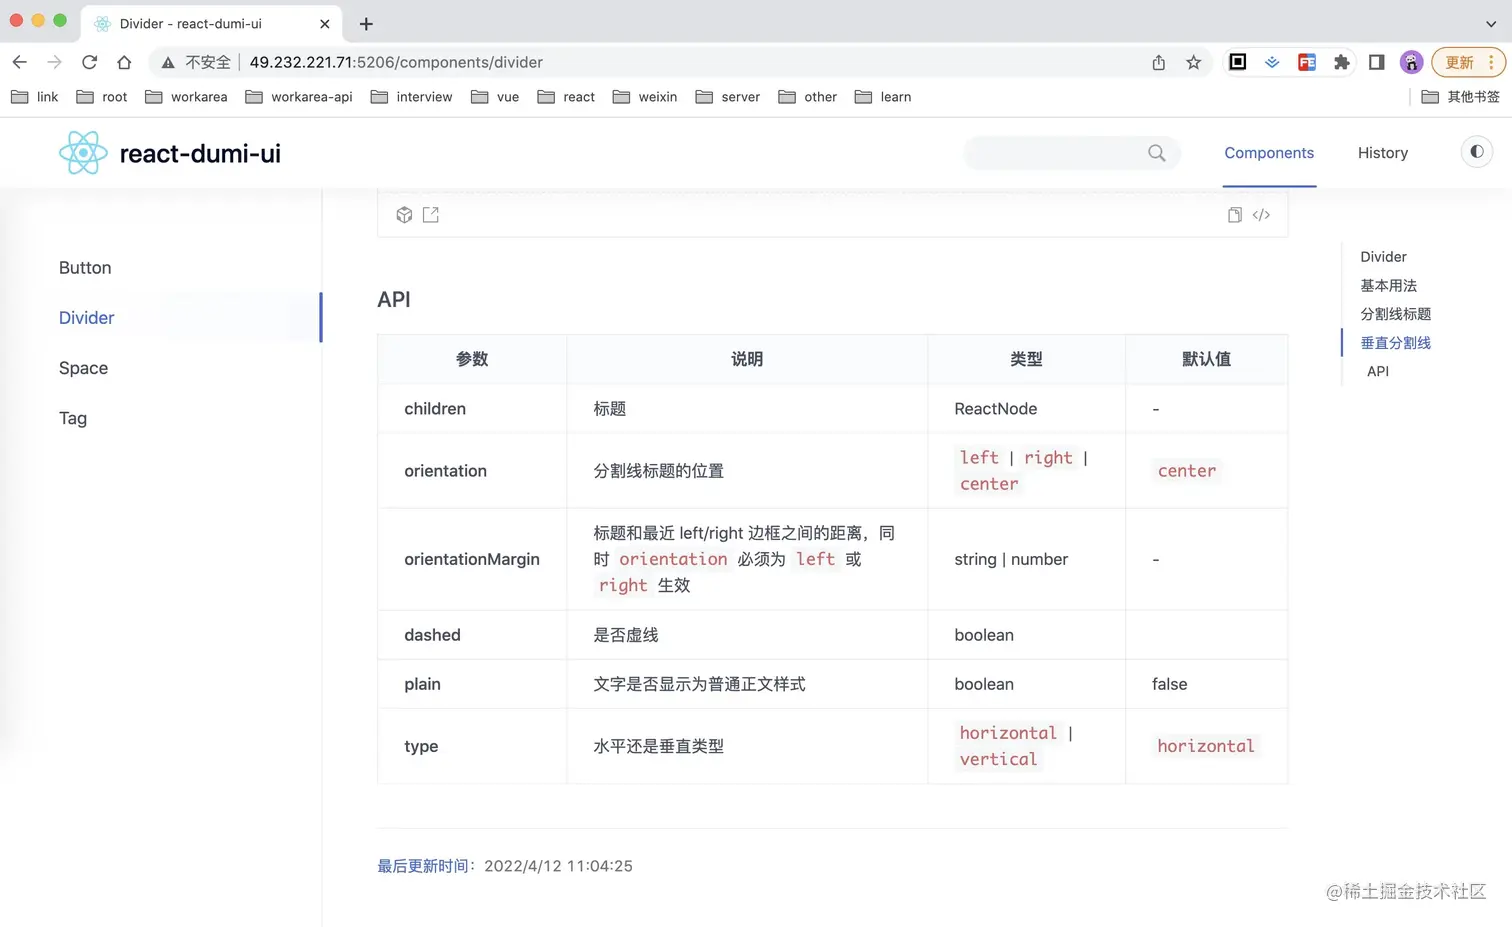1512x927 pixels.
Task: Jump to 分割线标题 anchor
Action: [1396, 314]
